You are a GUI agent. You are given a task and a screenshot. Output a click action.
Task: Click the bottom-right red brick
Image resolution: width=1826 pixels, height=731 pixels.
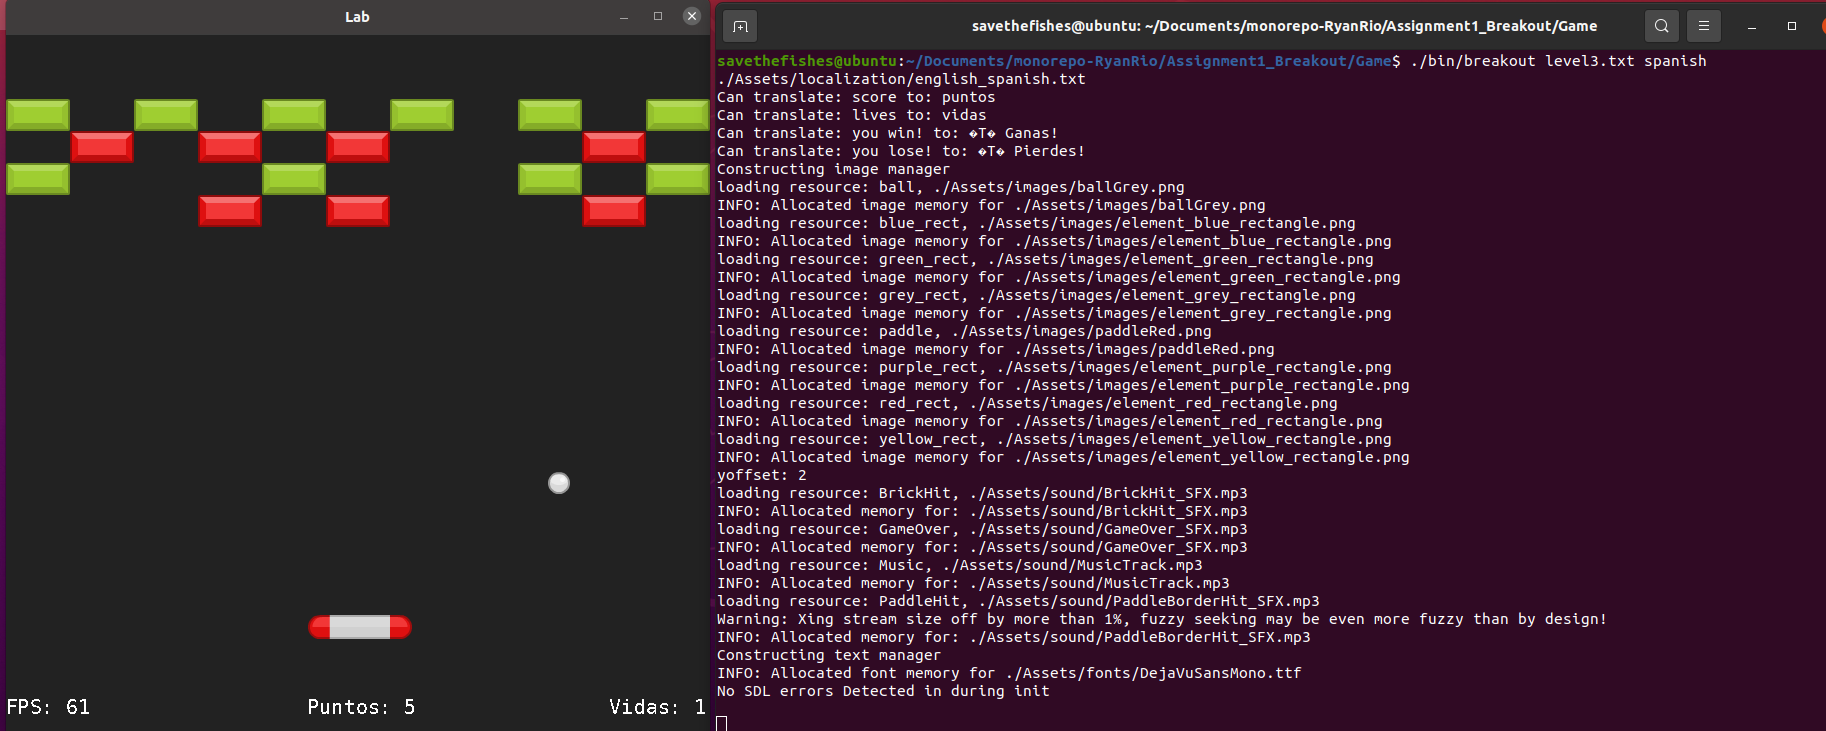(x=614, y=211)
